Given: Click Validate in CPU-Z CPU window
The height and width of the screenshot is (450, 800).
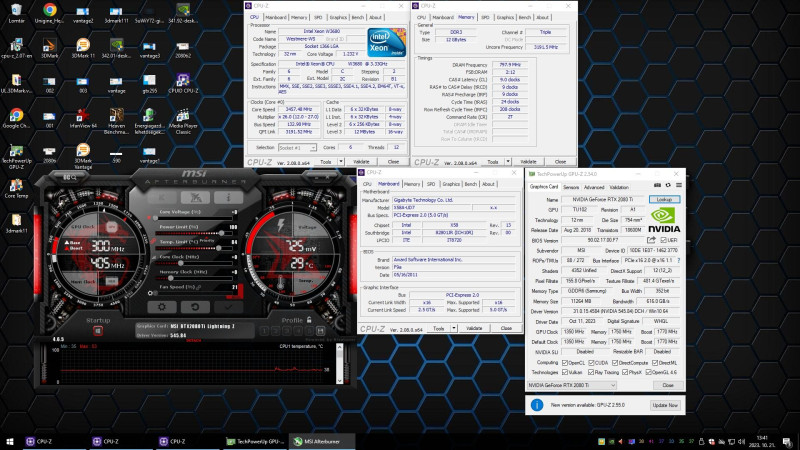Looking at the screenshot, I should 361,162.
